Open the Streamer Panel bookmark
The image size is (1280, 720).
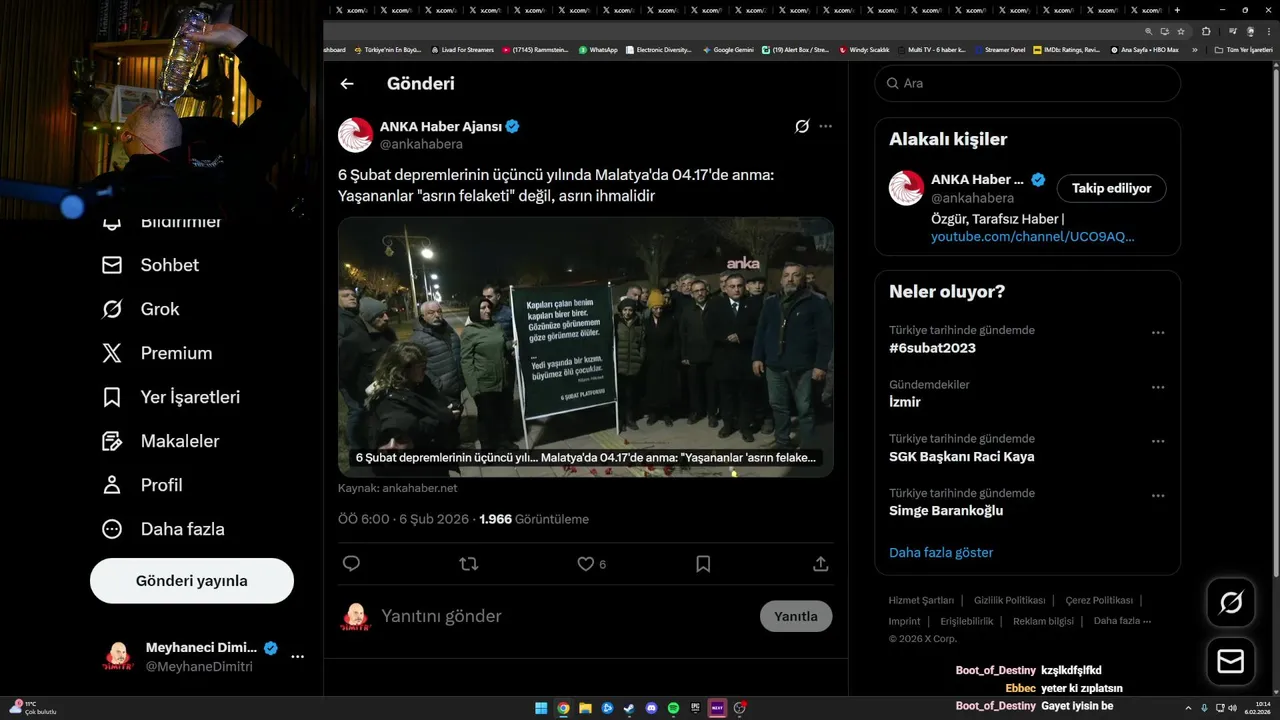pyautogui.click(x=999, y=50)
